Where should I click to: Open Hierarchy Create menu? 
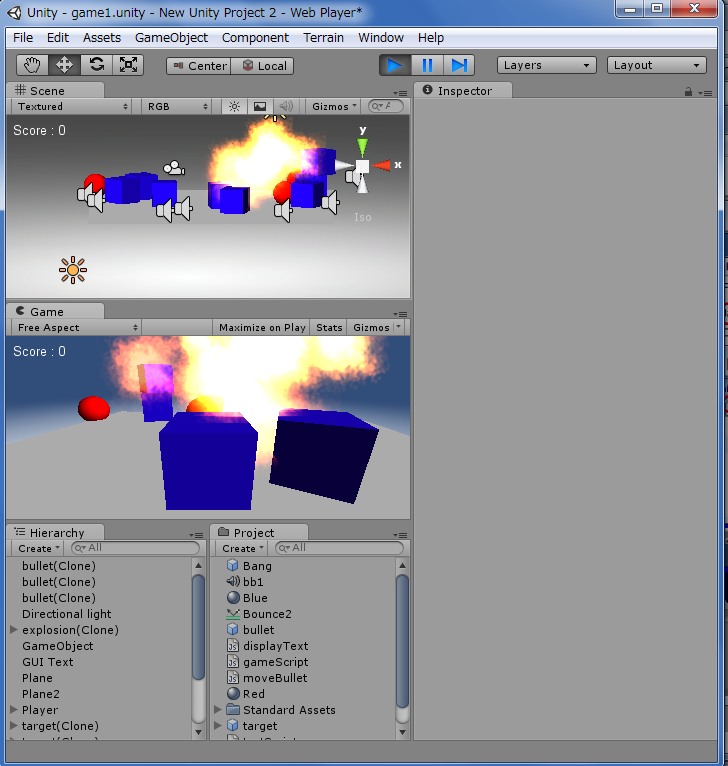(38, 548)
